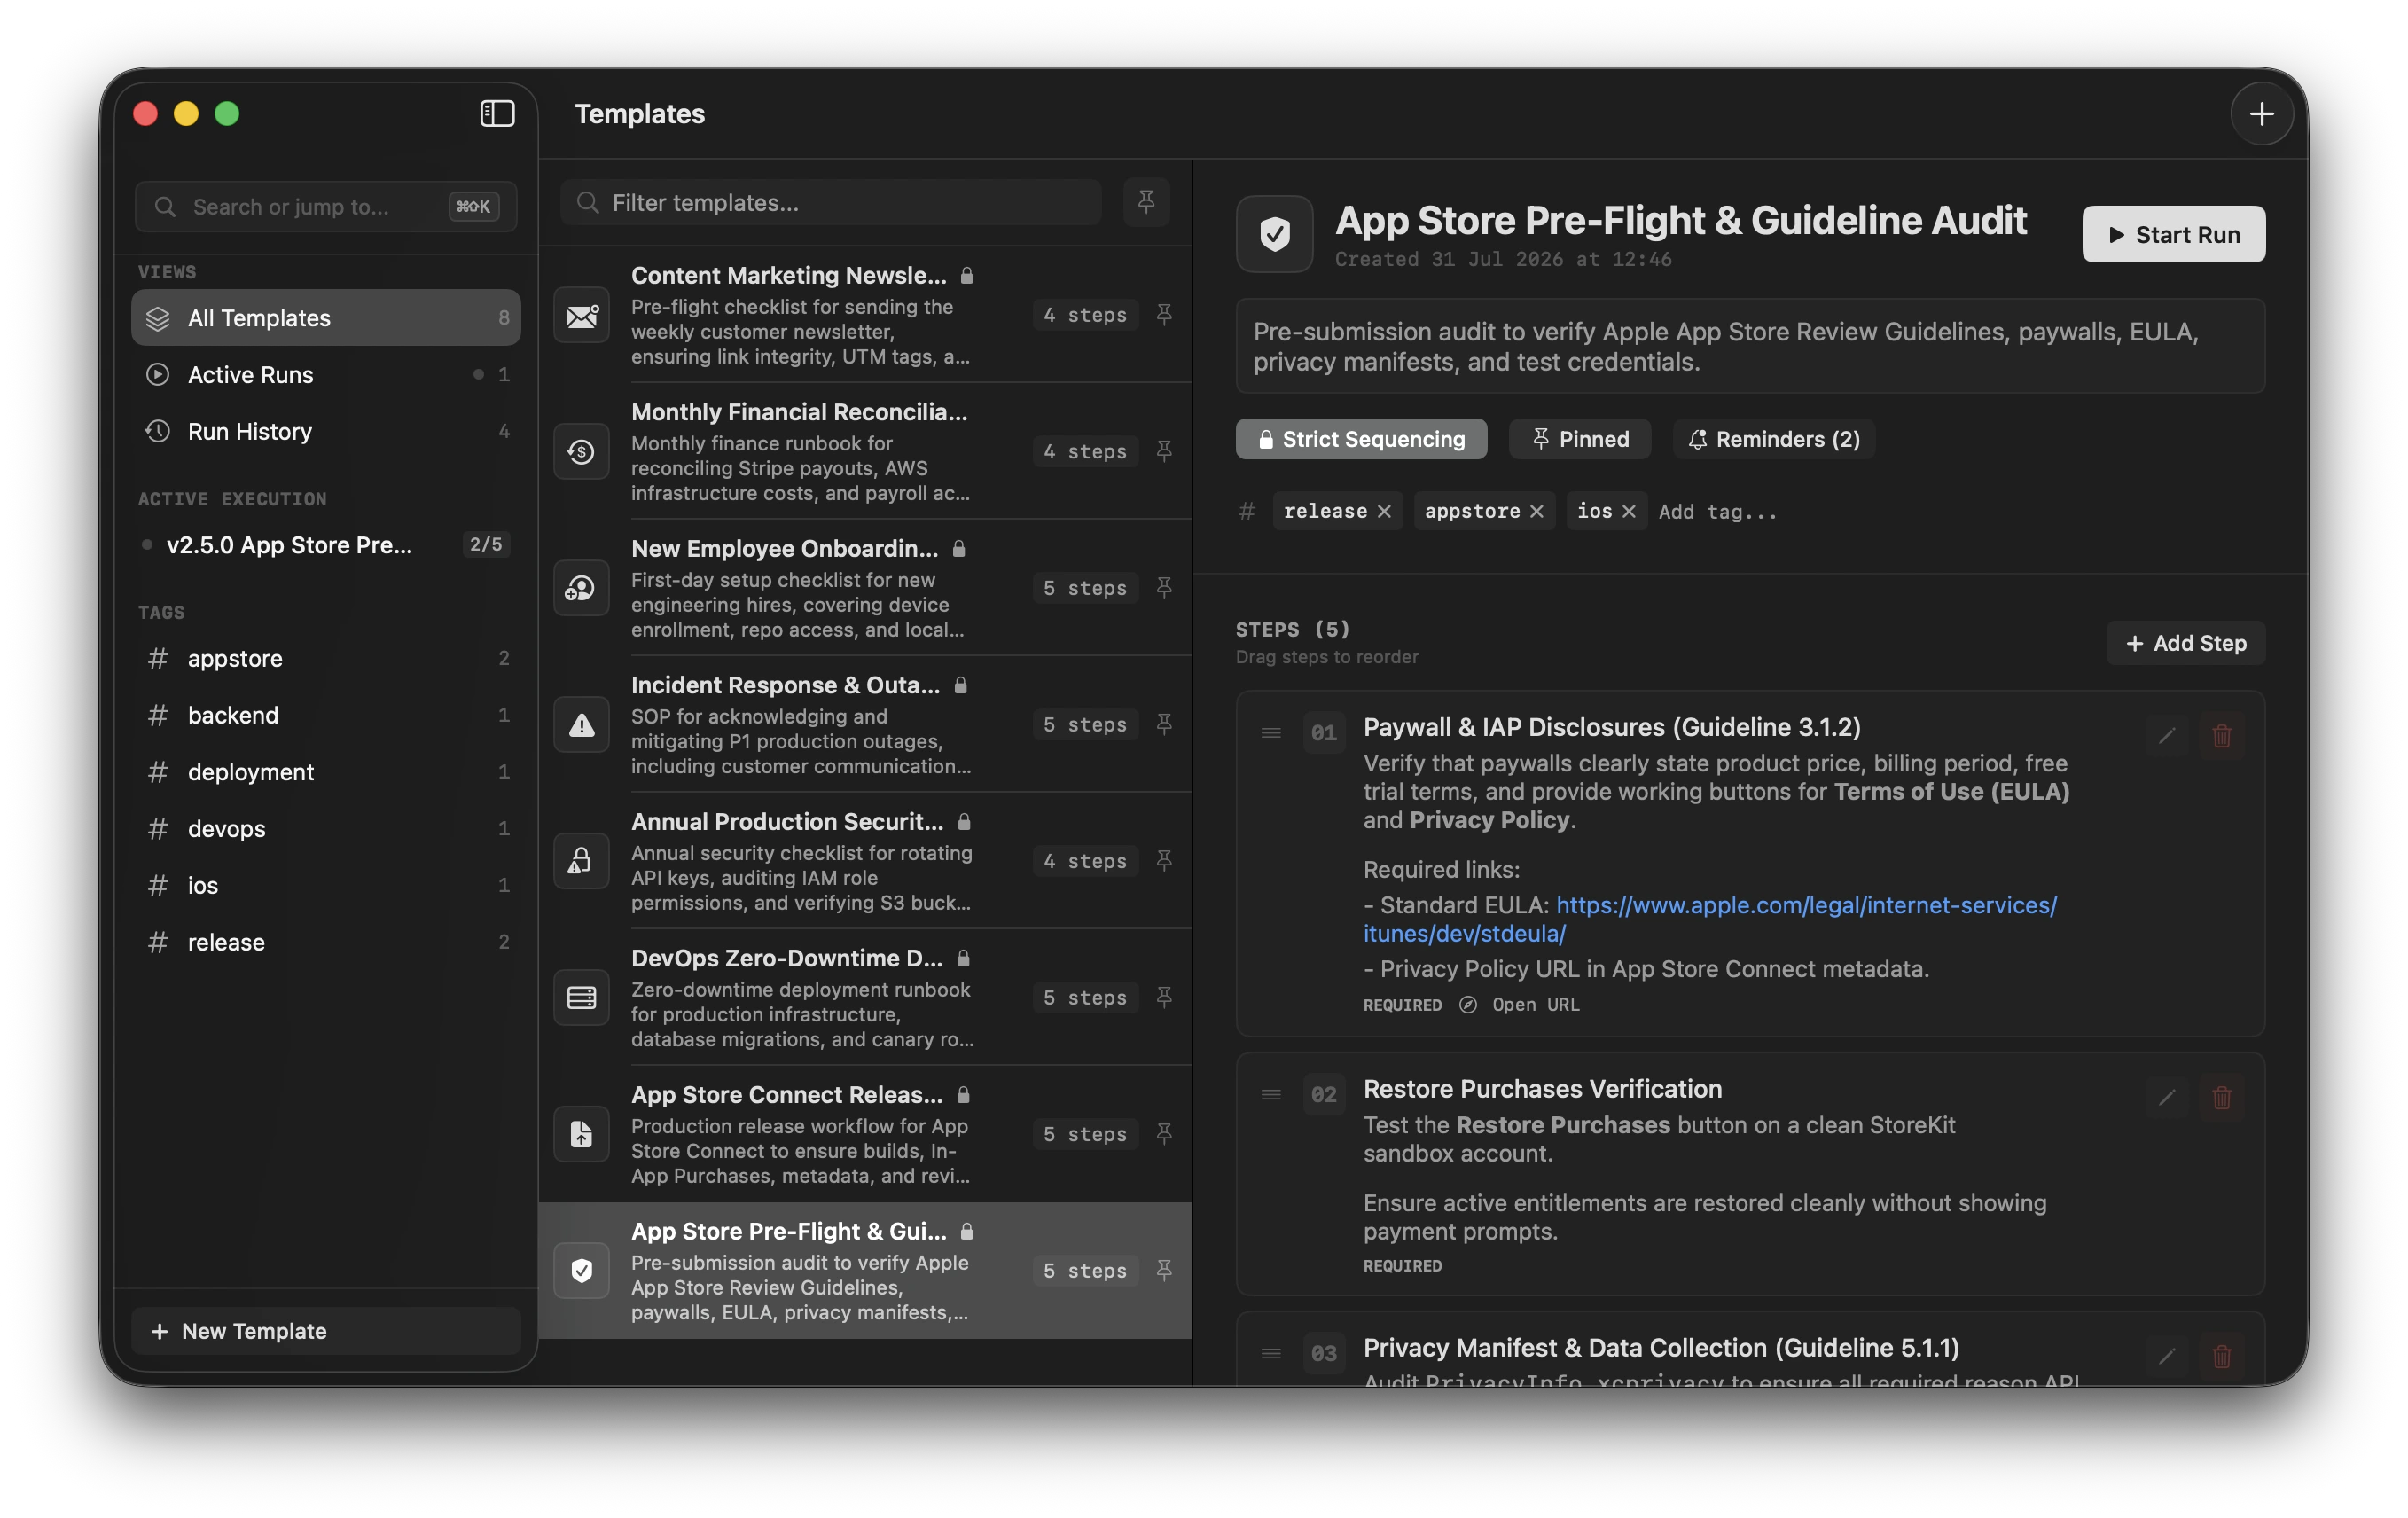Open the Apple standard EULA link
This screenshot has height=1518, width=2408.
1709,920
